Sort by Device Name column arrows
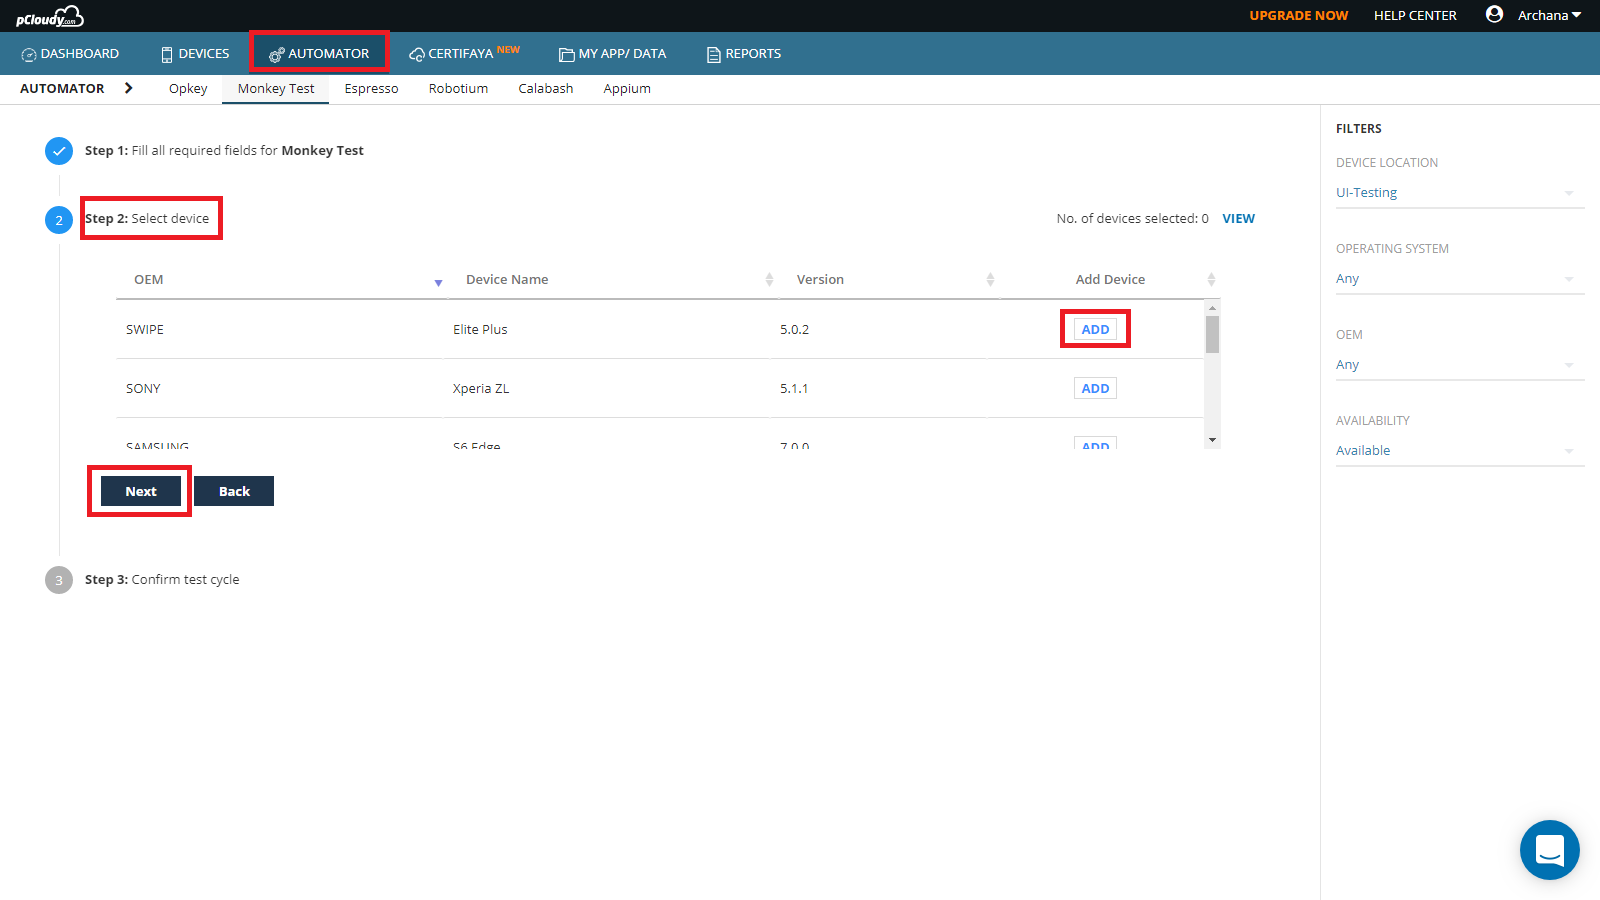This screenshot has height=900, width=1600. coord(769,280)
